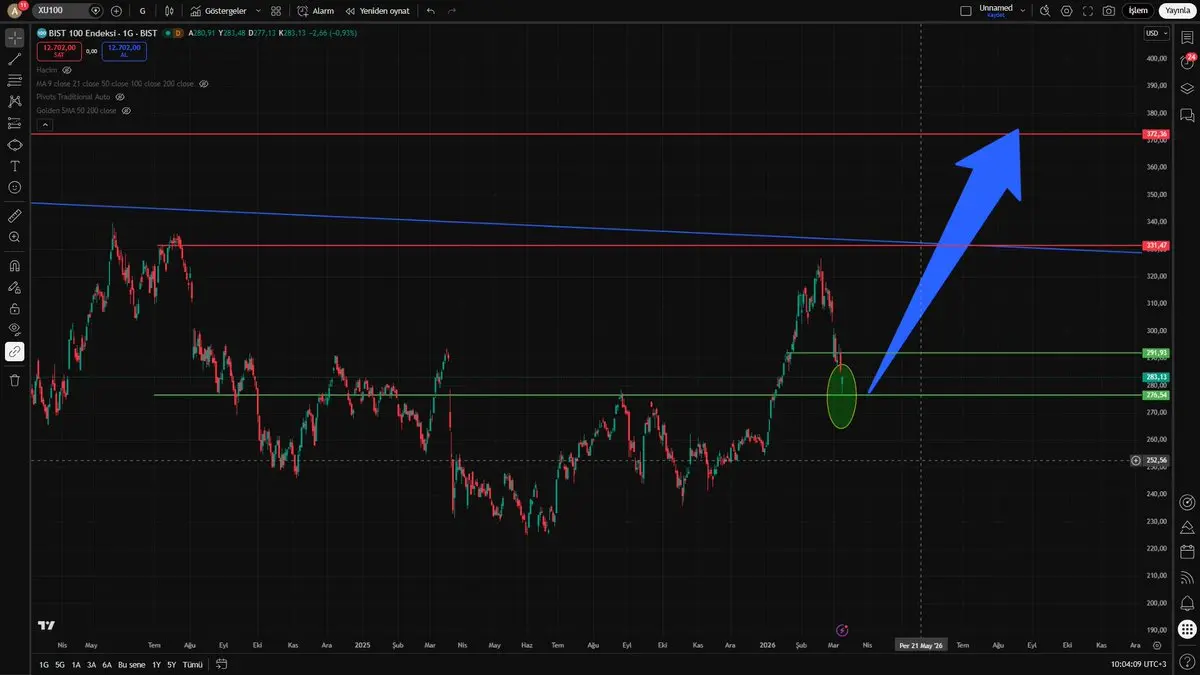
Task: Select the 5Y time range
Action: (x=171, y=665)
